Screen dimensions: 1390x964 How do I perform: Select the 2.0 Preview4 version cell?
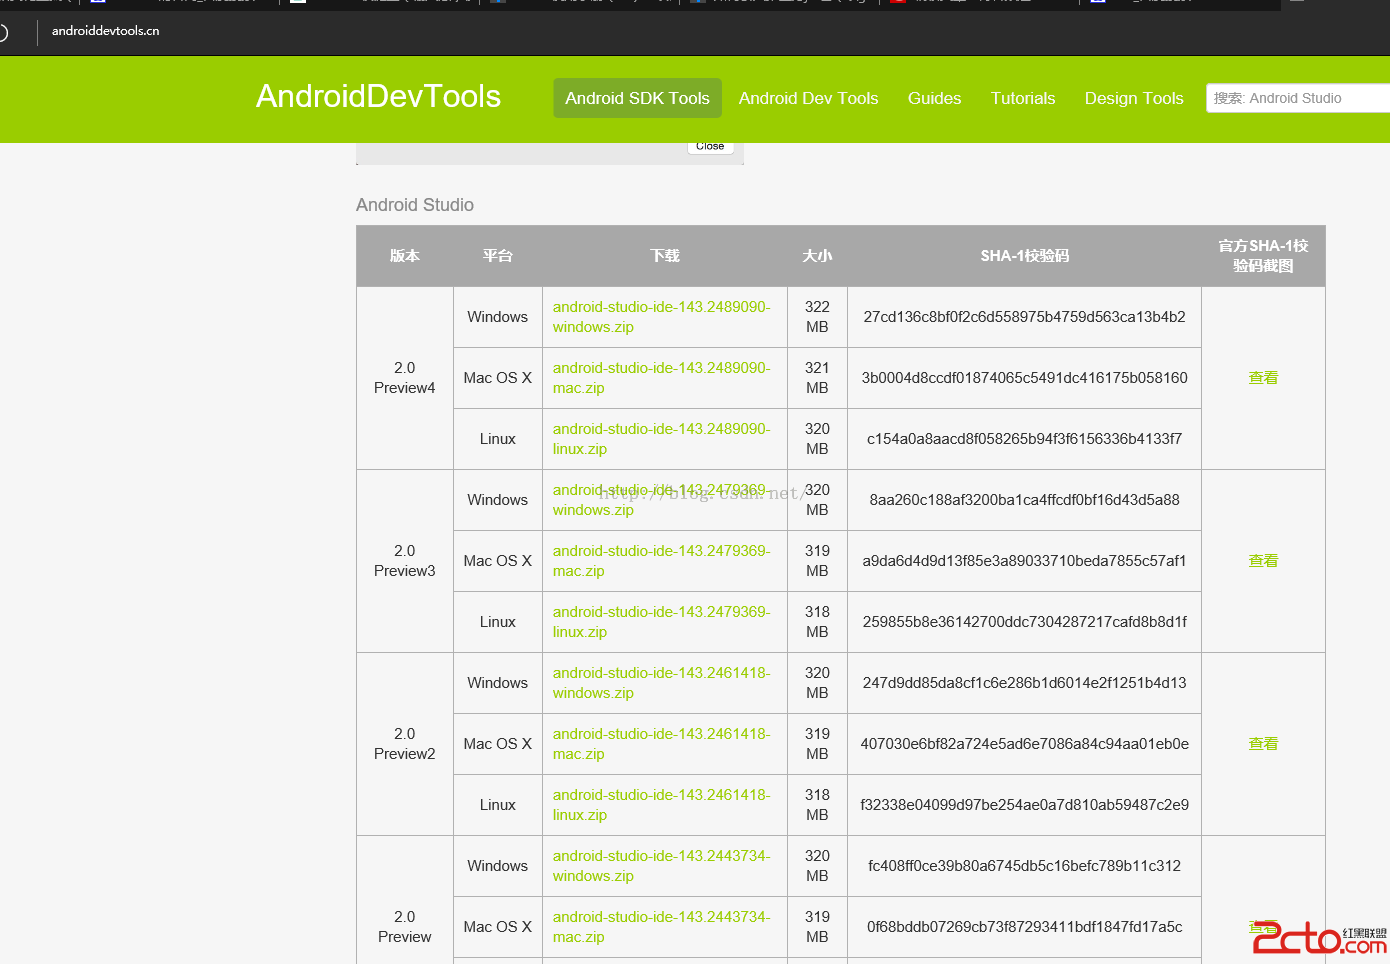click(405, 378)
